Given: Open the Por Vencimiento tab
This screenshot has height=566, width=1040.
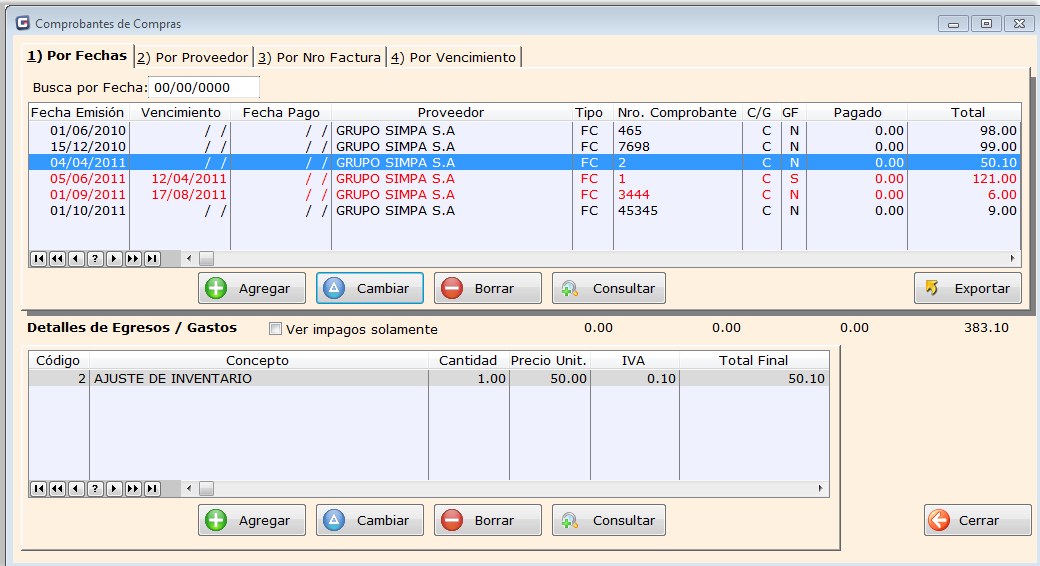Looking at the screenshot, I should point(455,58).
